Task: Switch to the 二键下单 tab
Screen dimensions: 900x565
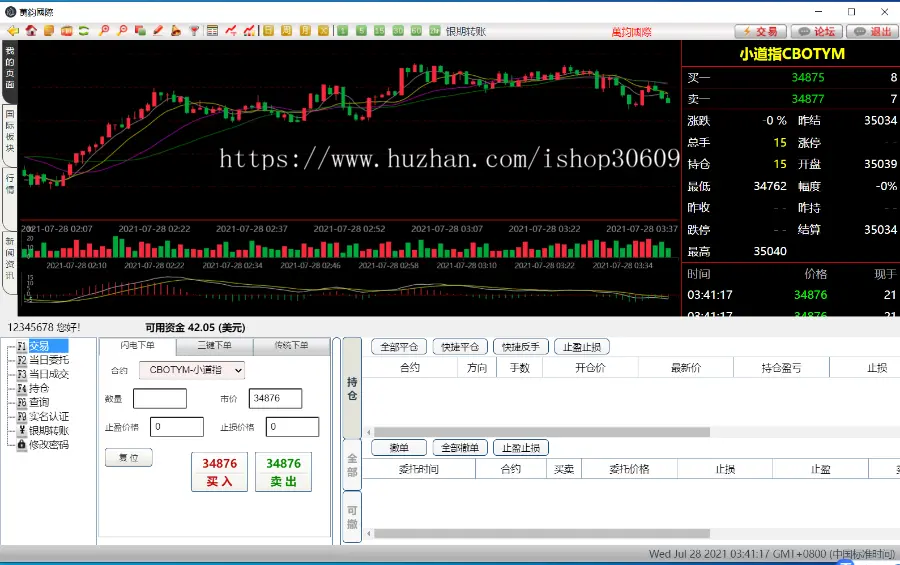Action: coord(214,346)
